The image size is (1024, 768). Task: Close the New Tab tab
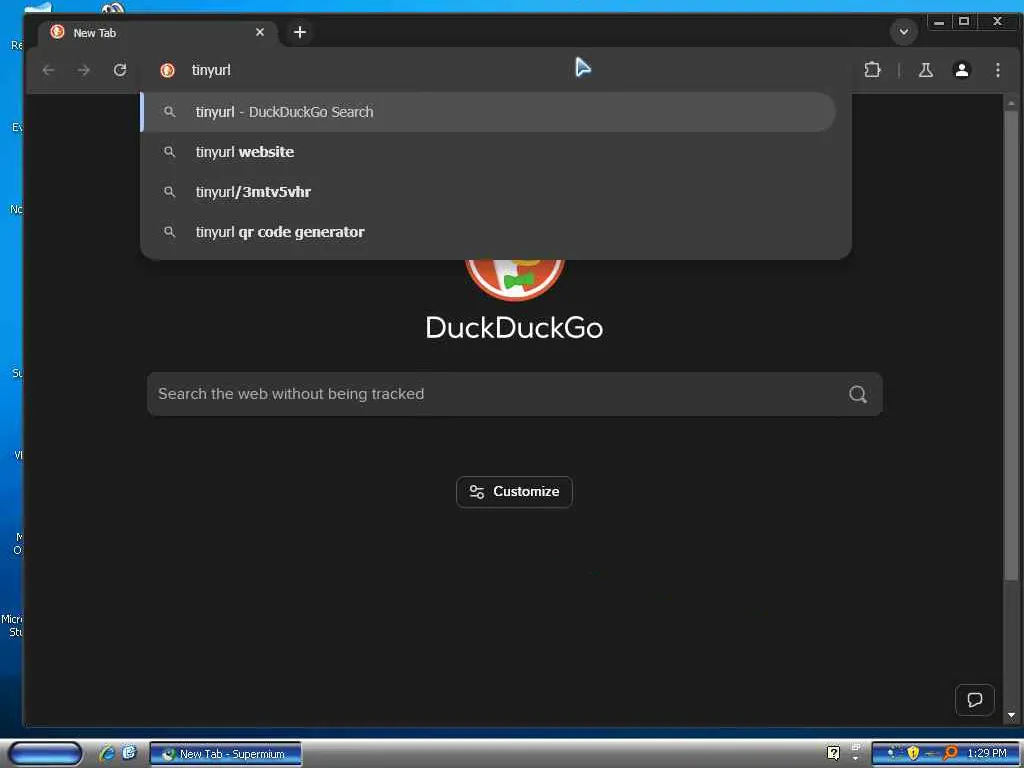pos(260,32)
